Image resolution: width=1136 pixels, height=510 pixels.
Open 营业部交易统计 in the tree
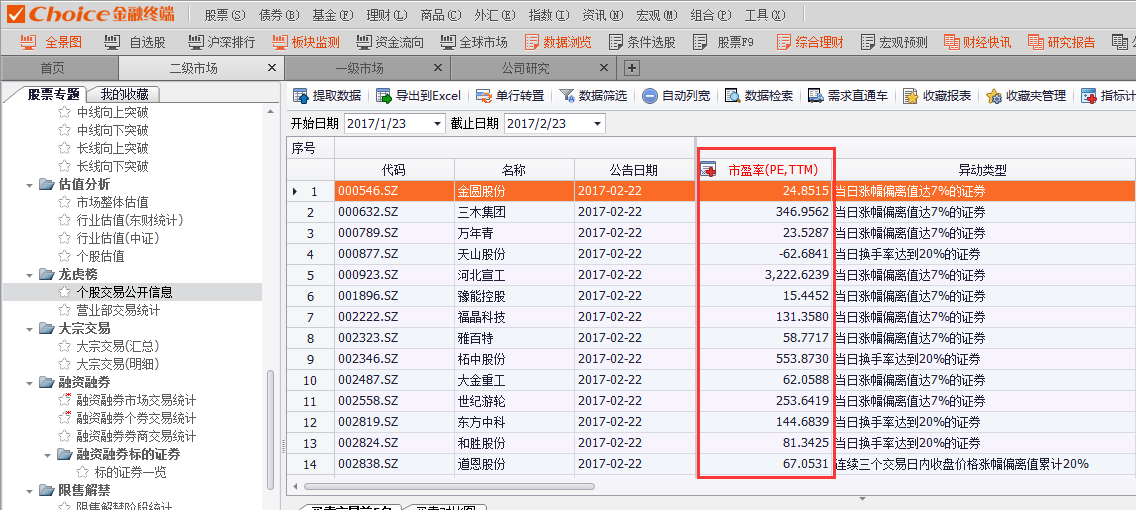[x=118, y=311]
